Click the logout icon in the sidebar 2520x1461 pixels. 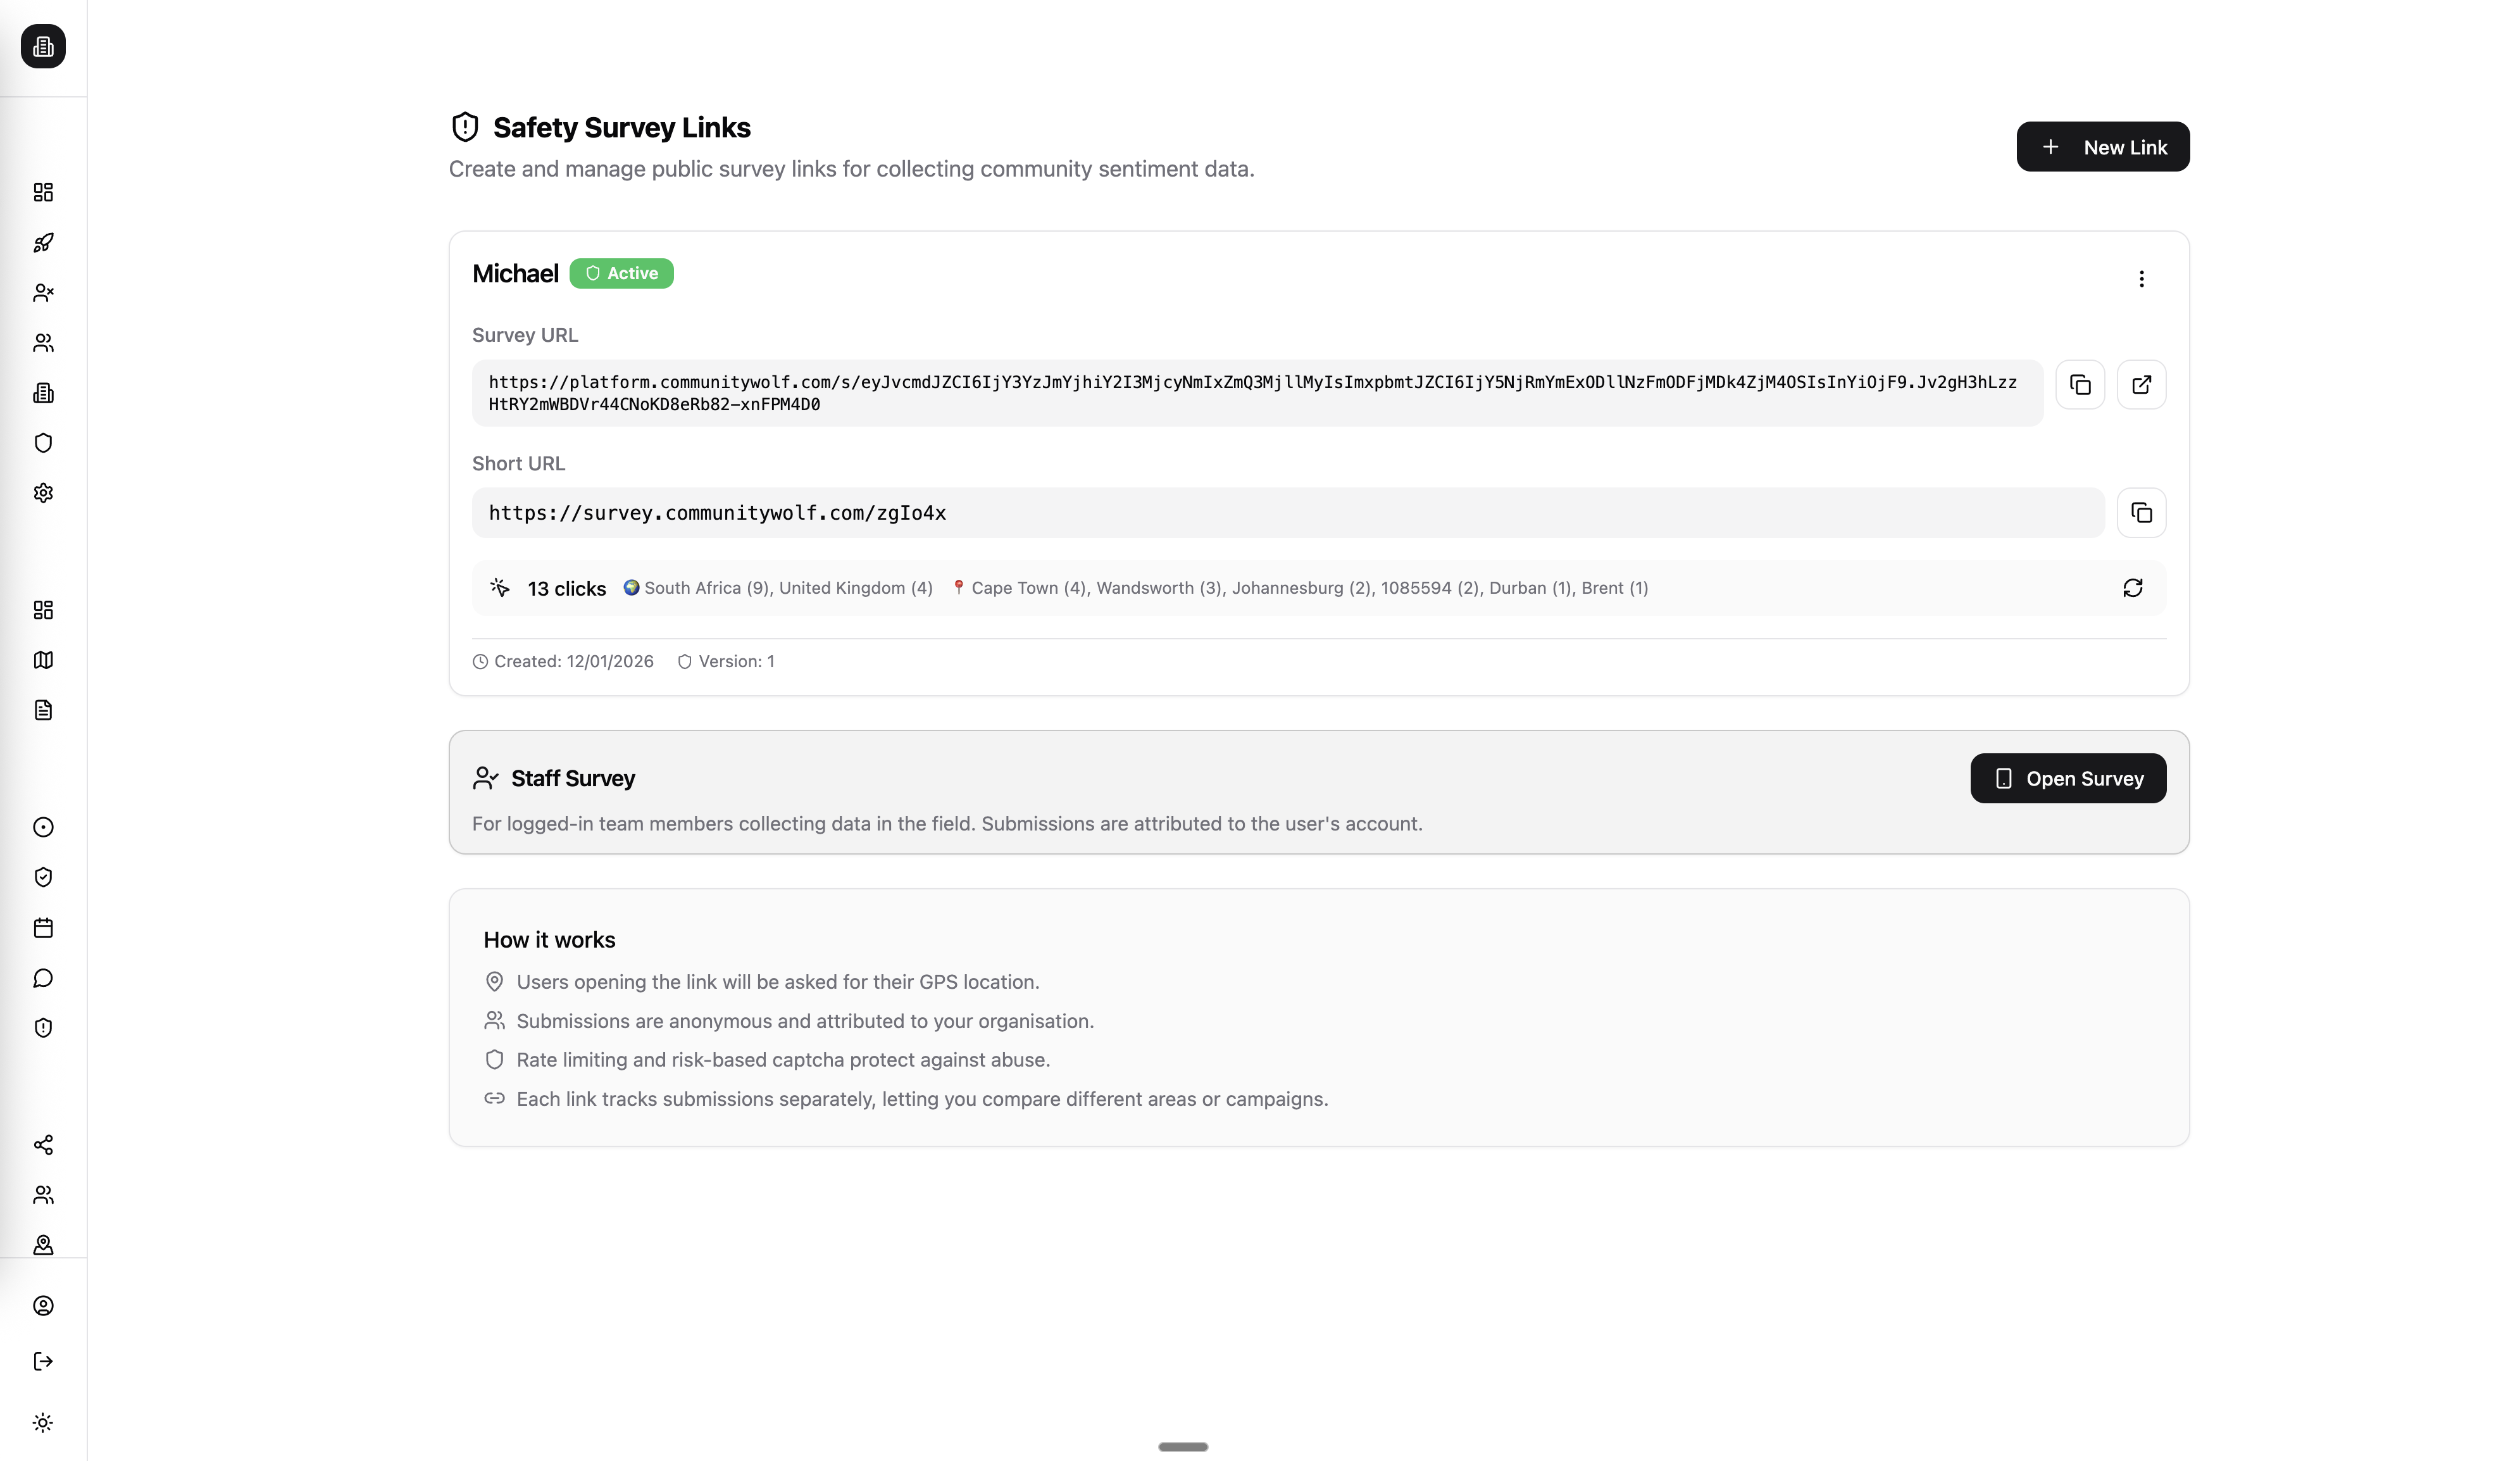(43, 1361)
